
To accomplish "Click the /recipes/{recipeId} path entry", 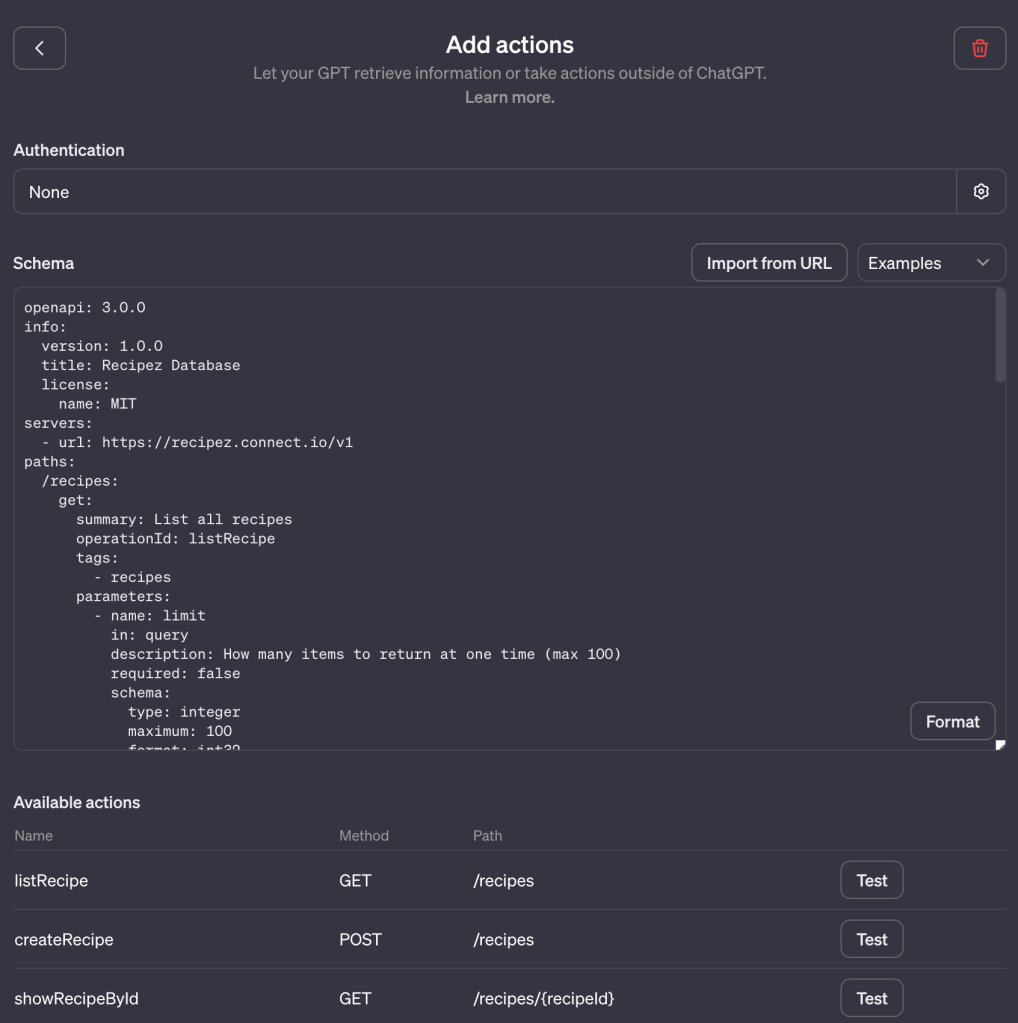I will click(x=543, y=998).
